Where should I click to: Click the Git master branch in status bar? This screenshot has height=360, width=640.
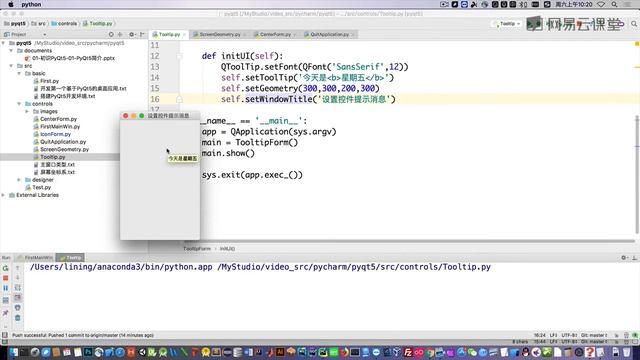click(x=594, y=335)
